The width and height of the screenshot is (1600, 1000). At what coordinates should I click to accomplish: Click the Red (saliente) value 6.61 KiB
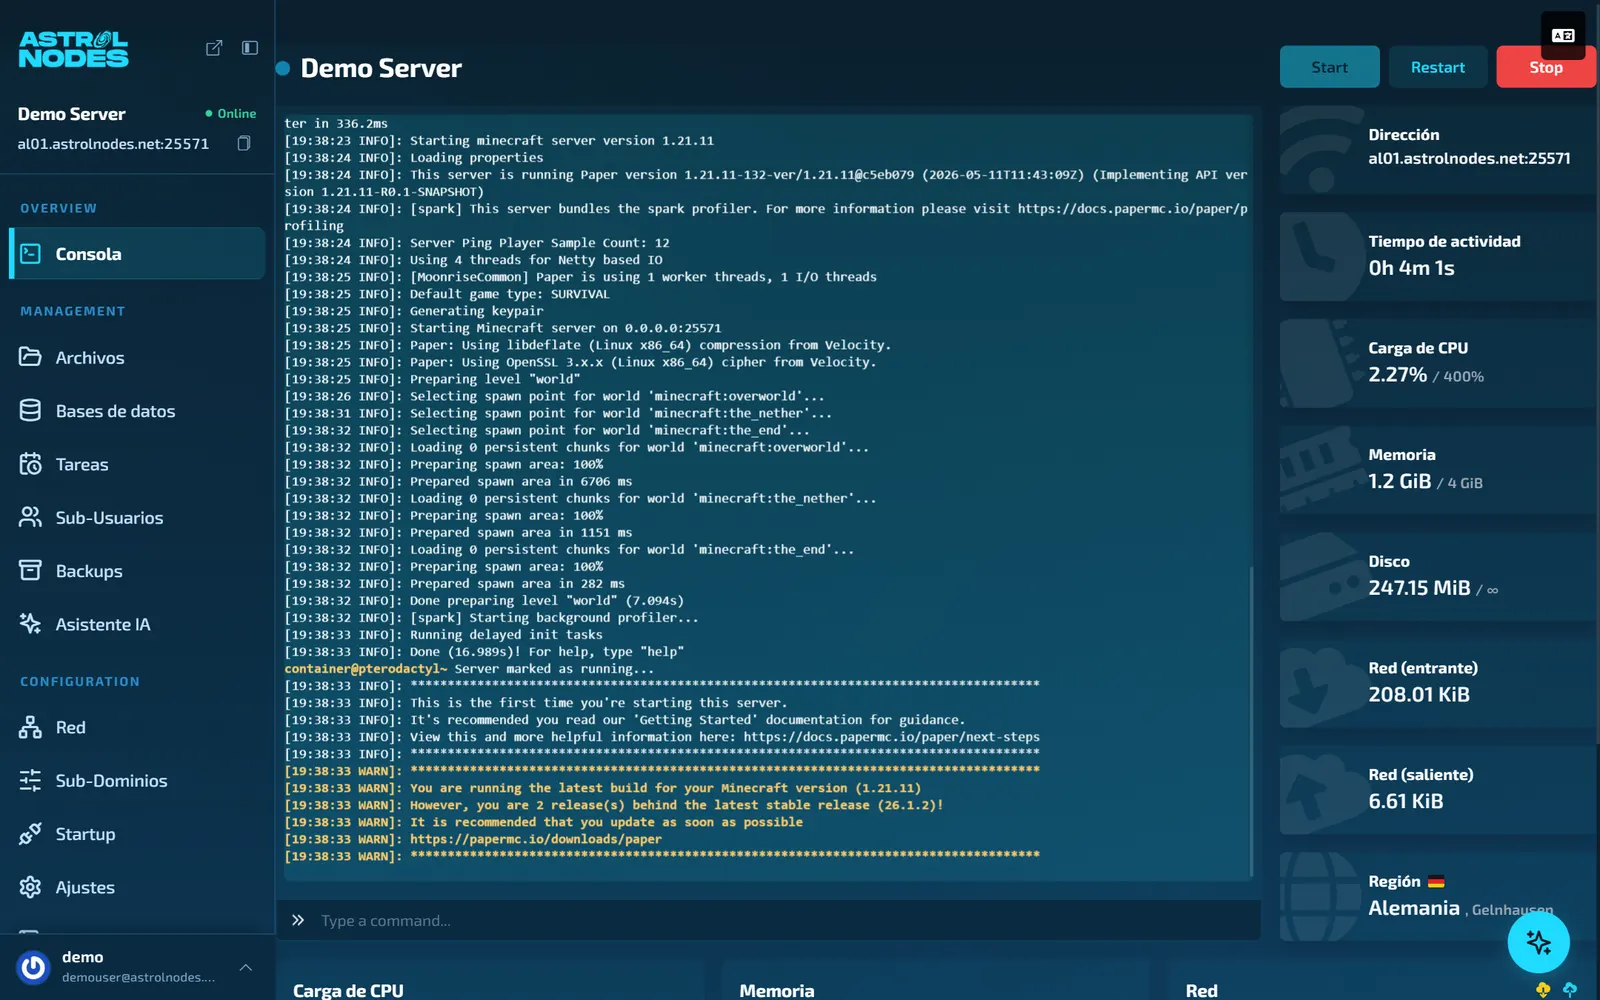coord(1406,801)
